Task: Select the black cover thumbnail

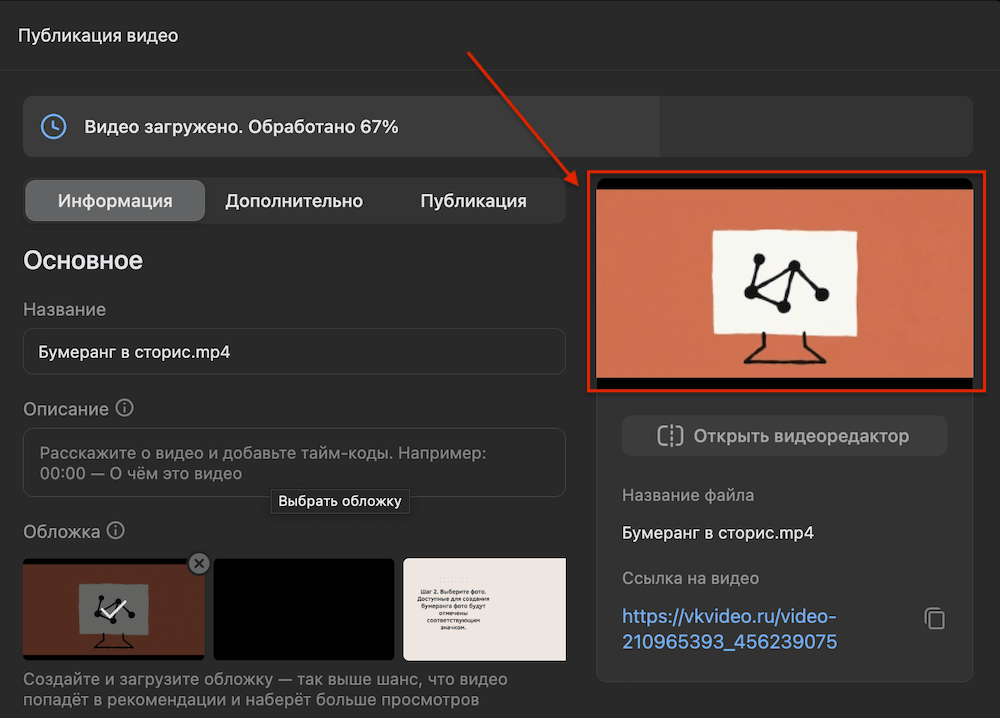Action: (x=304, y=609)
